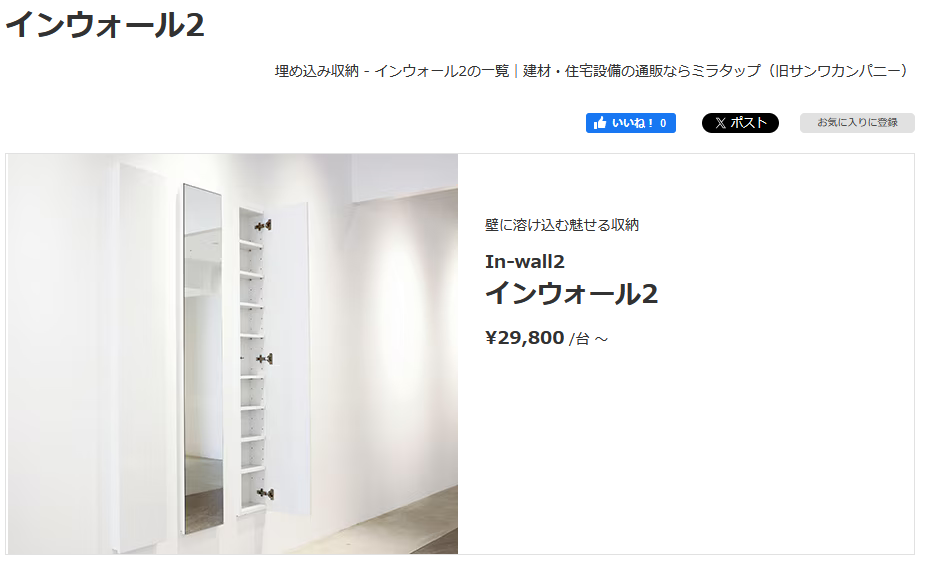Click the In-wall2 English product label
This screenshot has height=584, width=937.
(525, 262)
